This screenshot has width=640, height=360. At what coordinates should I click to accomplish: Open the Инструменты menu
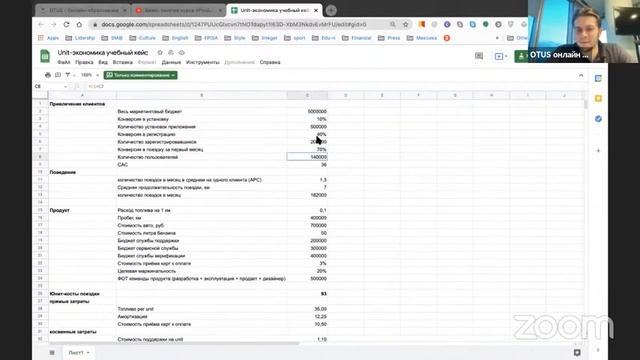coord(202,62)
